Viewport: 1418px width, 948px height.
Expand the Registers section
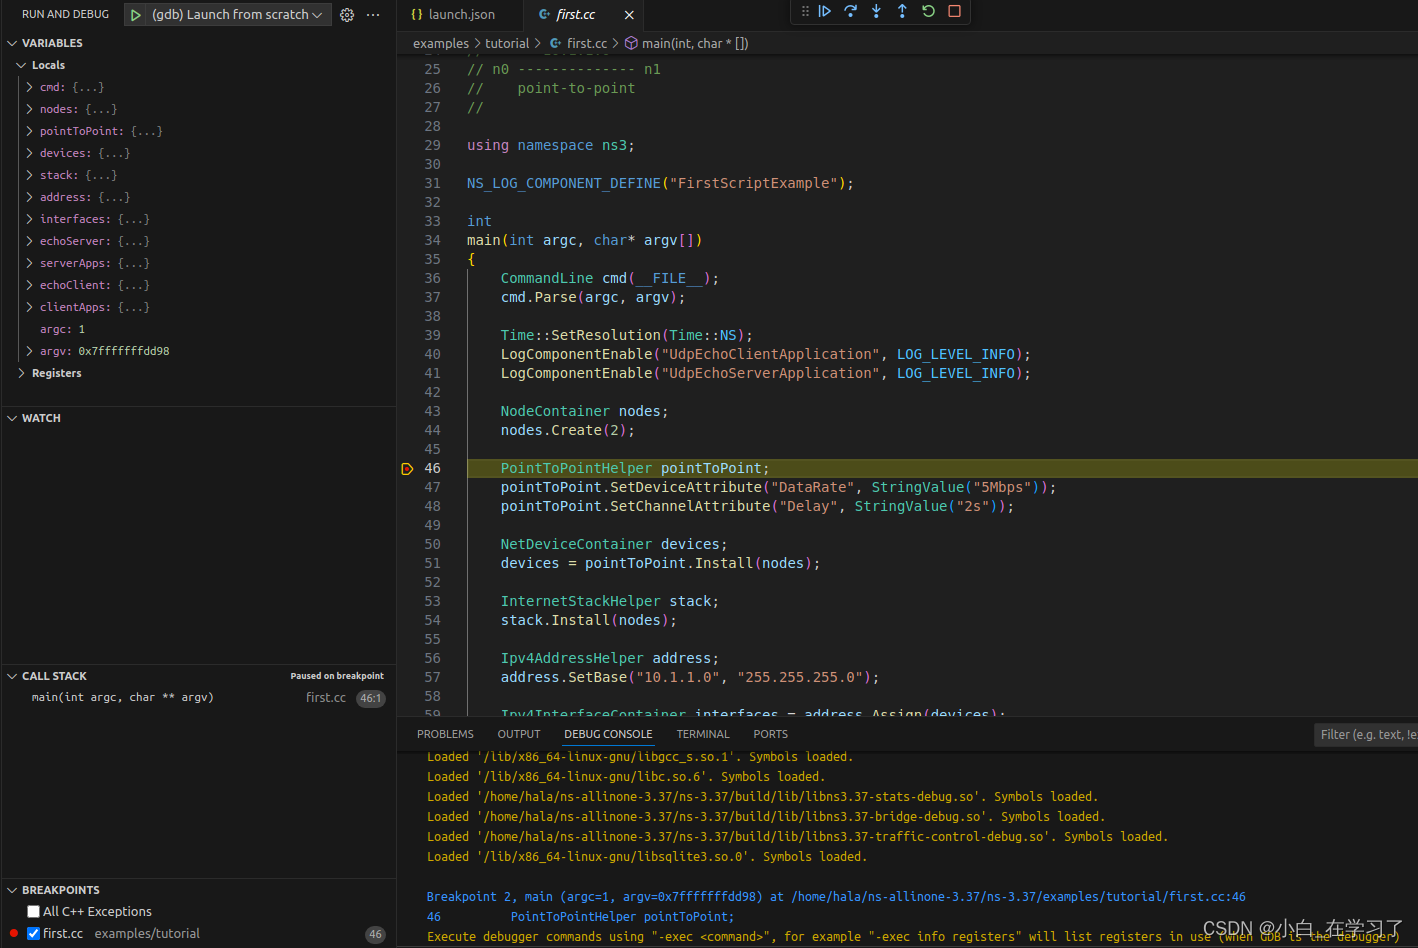(21, 373)
